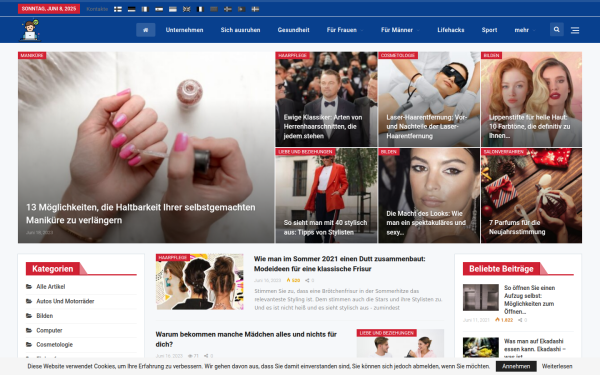Open Was man auf Ekadashi essen kann post

tap(534, 348)
